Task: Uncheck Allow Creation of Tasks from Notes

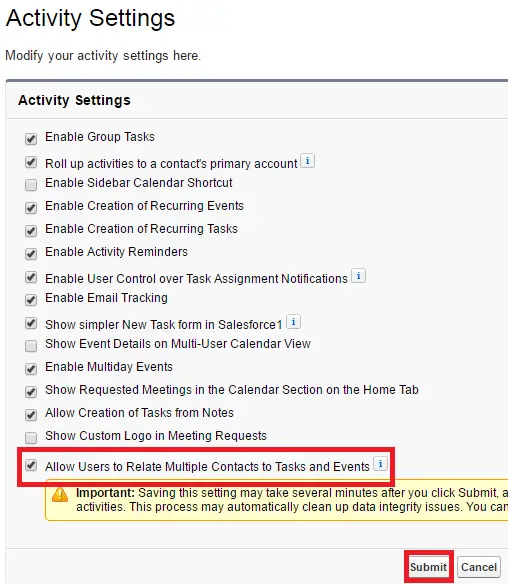Action: click(x=31, y=415)
